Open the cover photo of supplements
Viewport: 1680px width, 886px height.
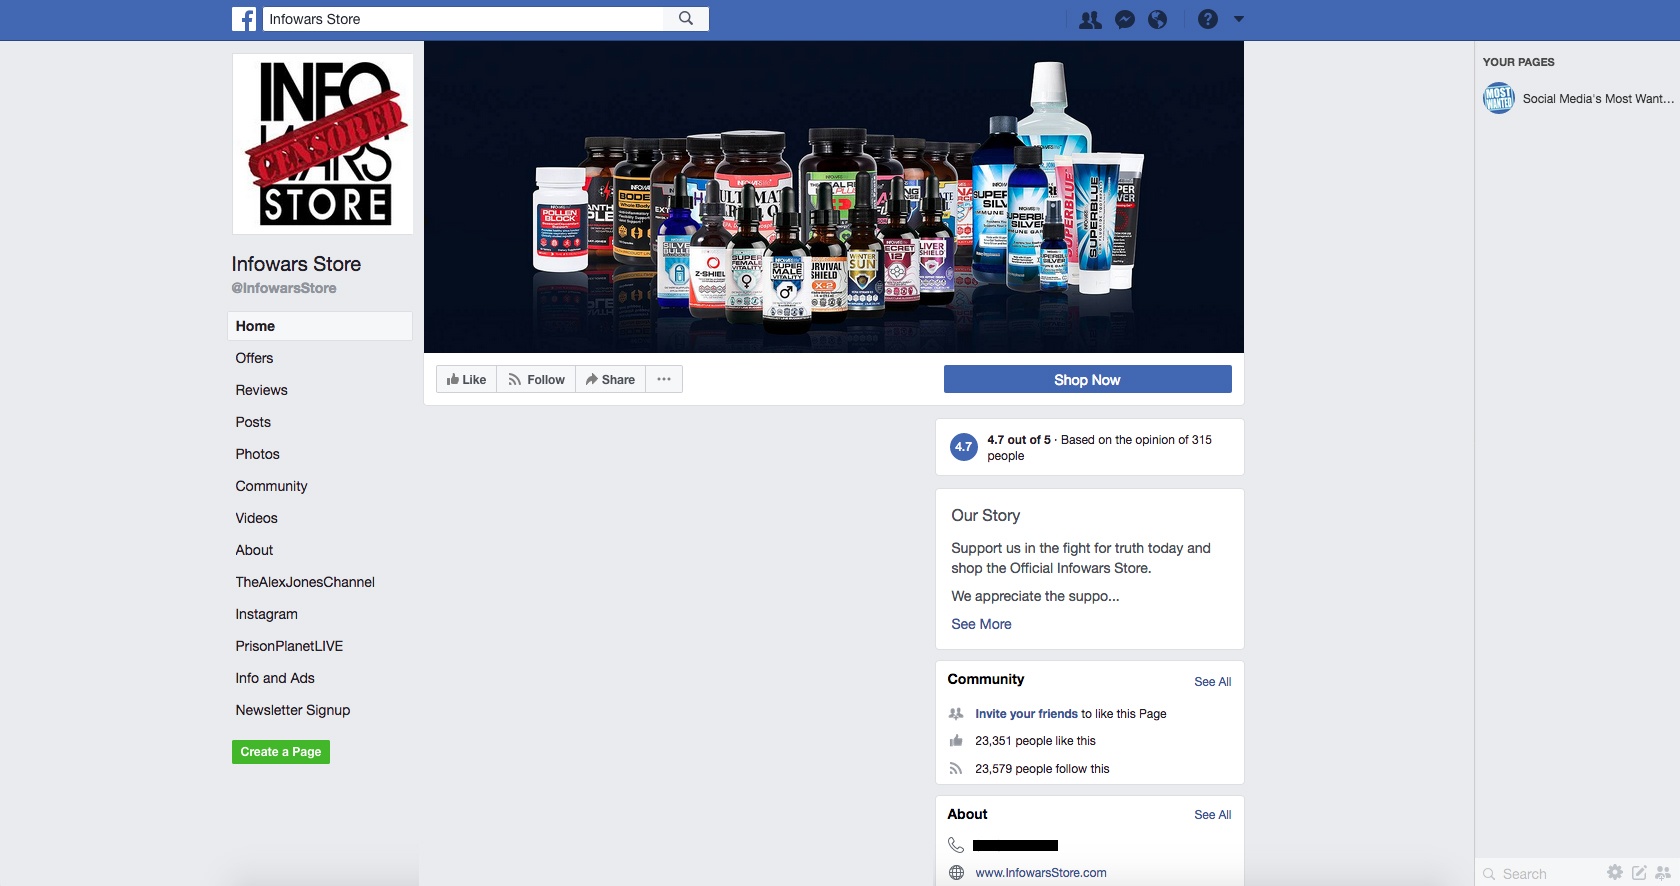pyautogui.click(x=834, y=197)
